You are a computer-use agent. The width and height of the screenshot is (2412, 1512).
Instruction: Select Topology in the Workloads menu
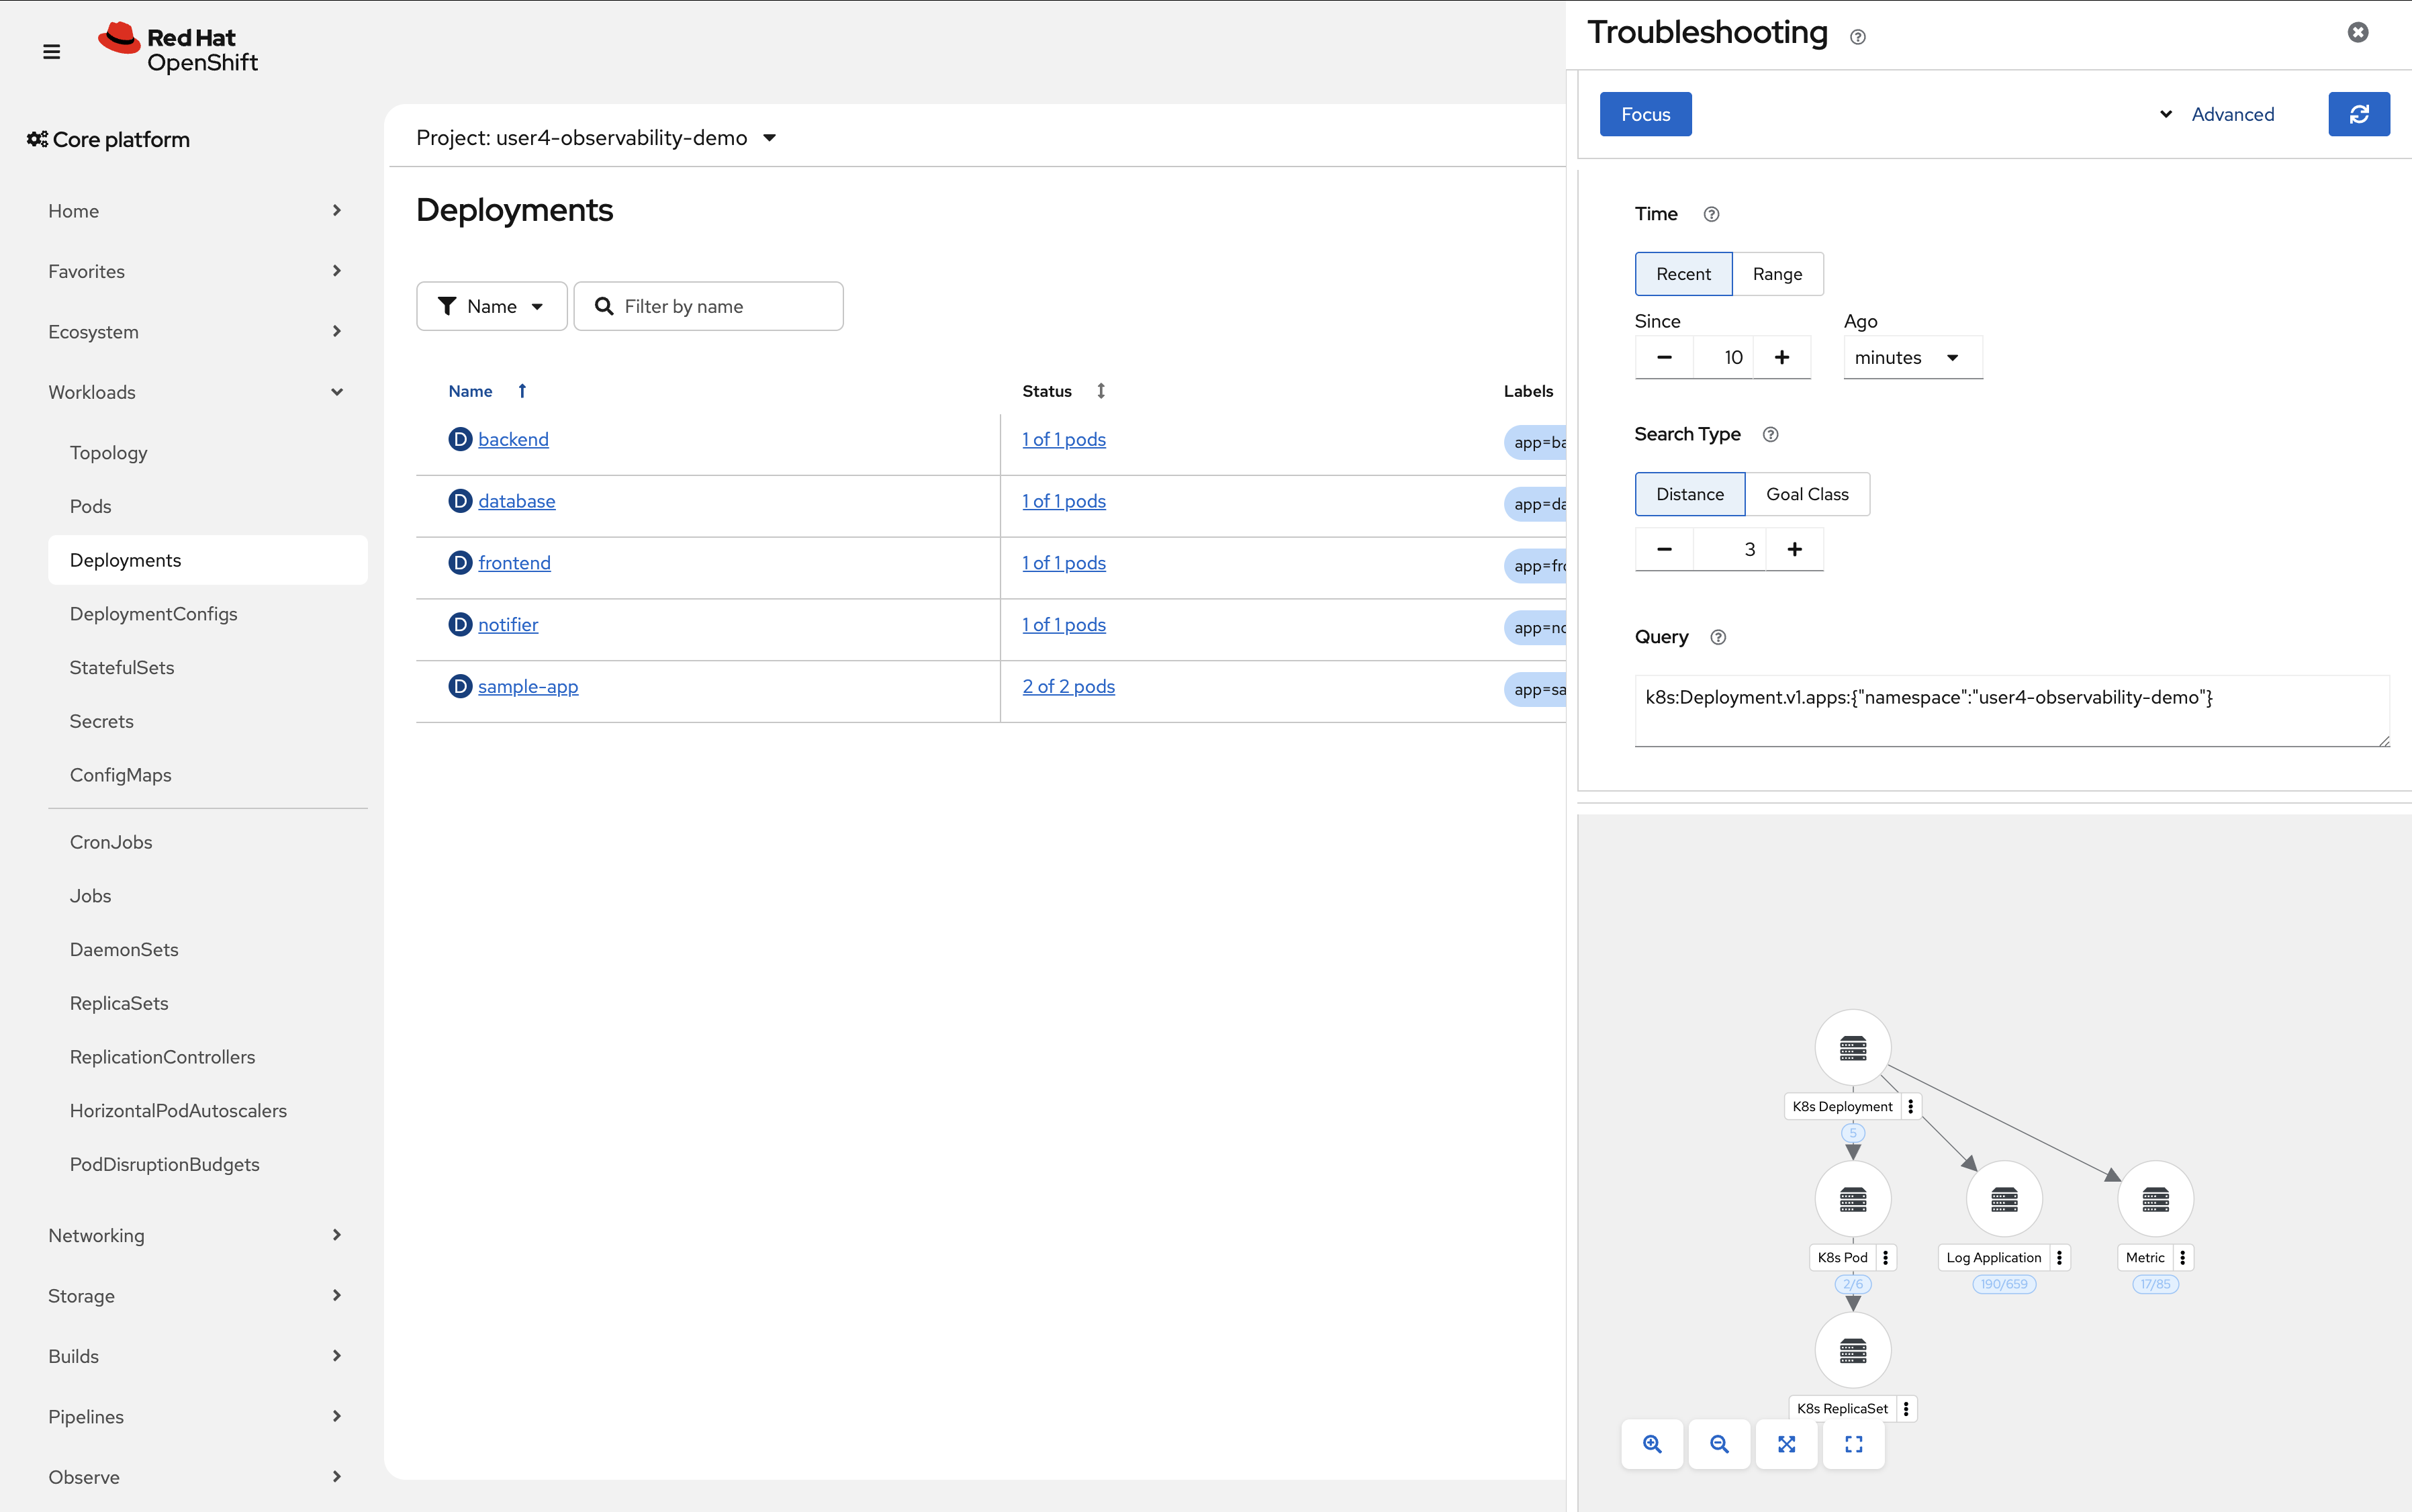tap(109, 452)
